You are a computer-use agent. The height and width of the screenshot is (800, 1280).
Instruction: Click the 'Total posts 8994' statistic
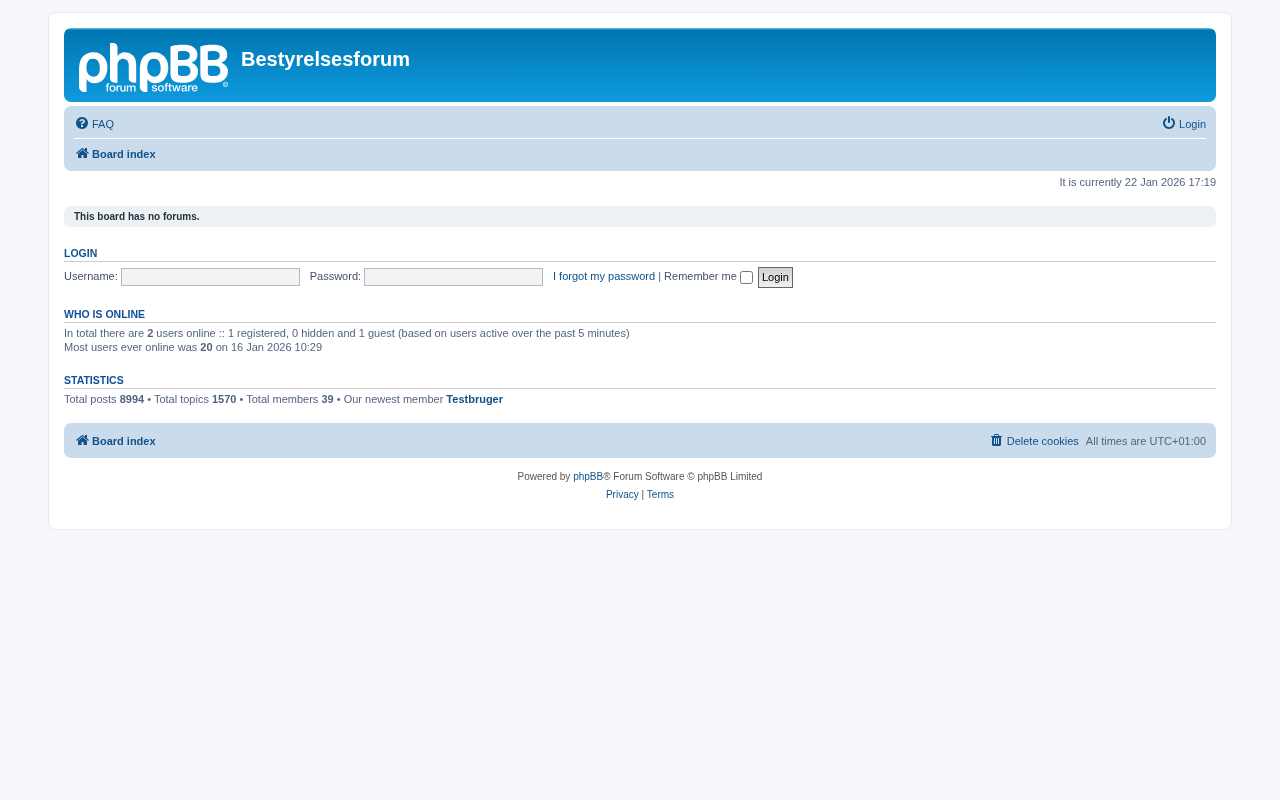click(104, 399)
